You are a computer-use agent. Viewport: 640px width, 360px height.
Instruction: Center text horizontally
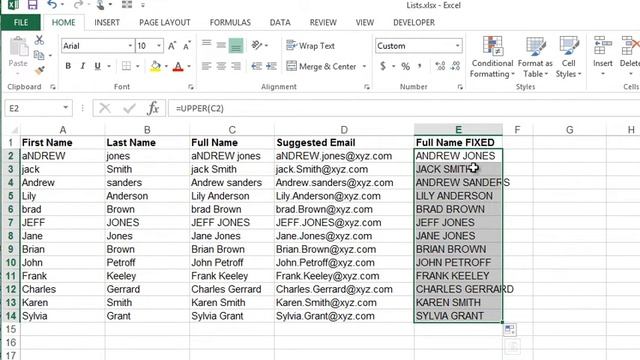click(221, 66)
